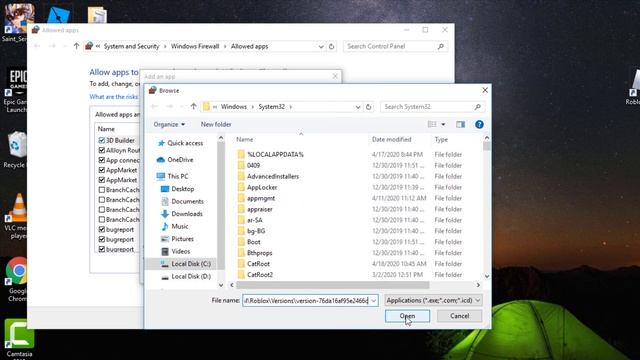Open the view options dropdown arrow
Screen dimensions: 640x360
[443, 124]
